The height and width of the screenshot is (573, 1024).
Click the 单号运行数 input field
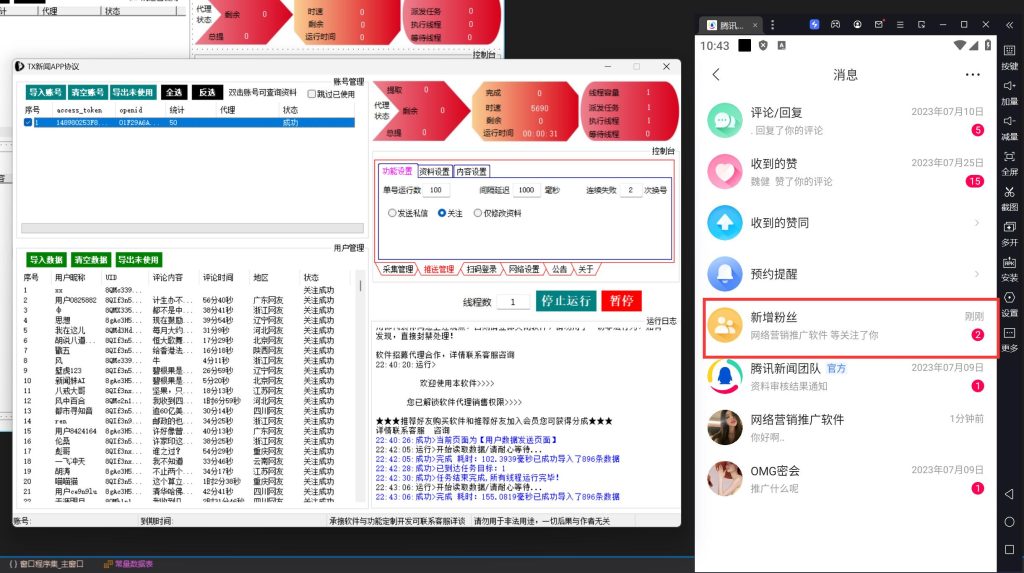[437, 190]
